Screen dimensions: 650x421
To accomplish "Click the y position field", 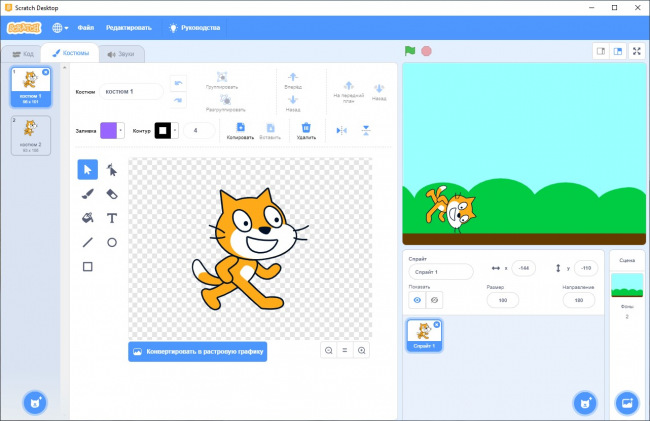I will click(586, 268).
